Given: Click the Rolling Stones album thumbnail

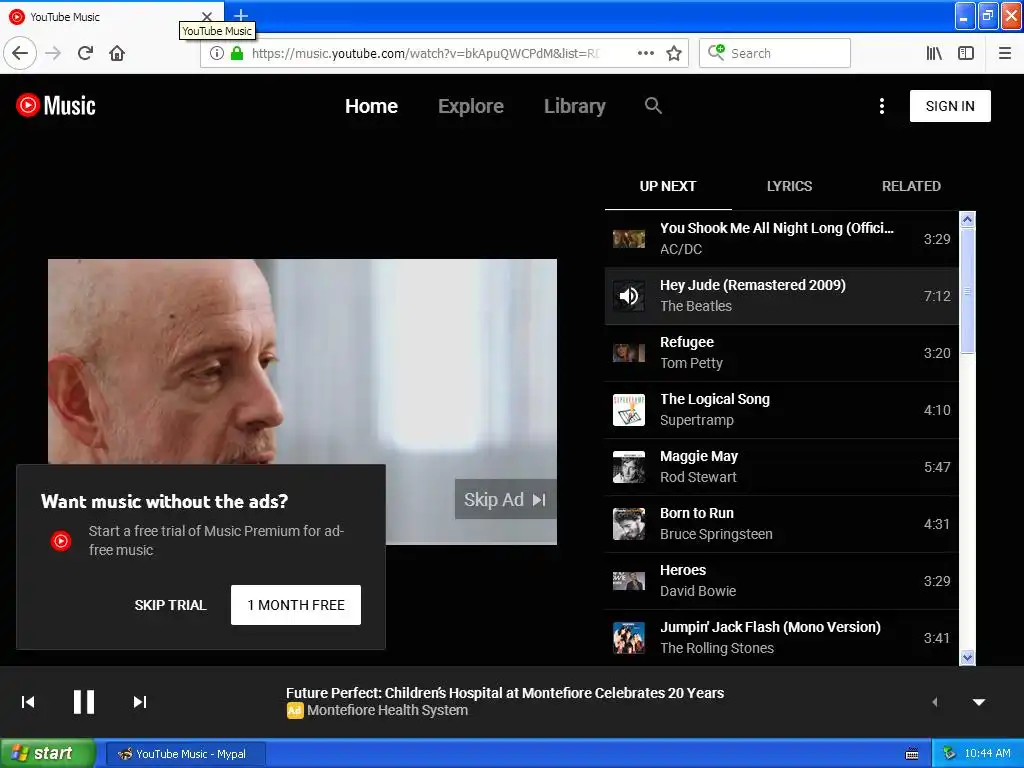Looking at the screenshot, I should (x=629, y=638).
